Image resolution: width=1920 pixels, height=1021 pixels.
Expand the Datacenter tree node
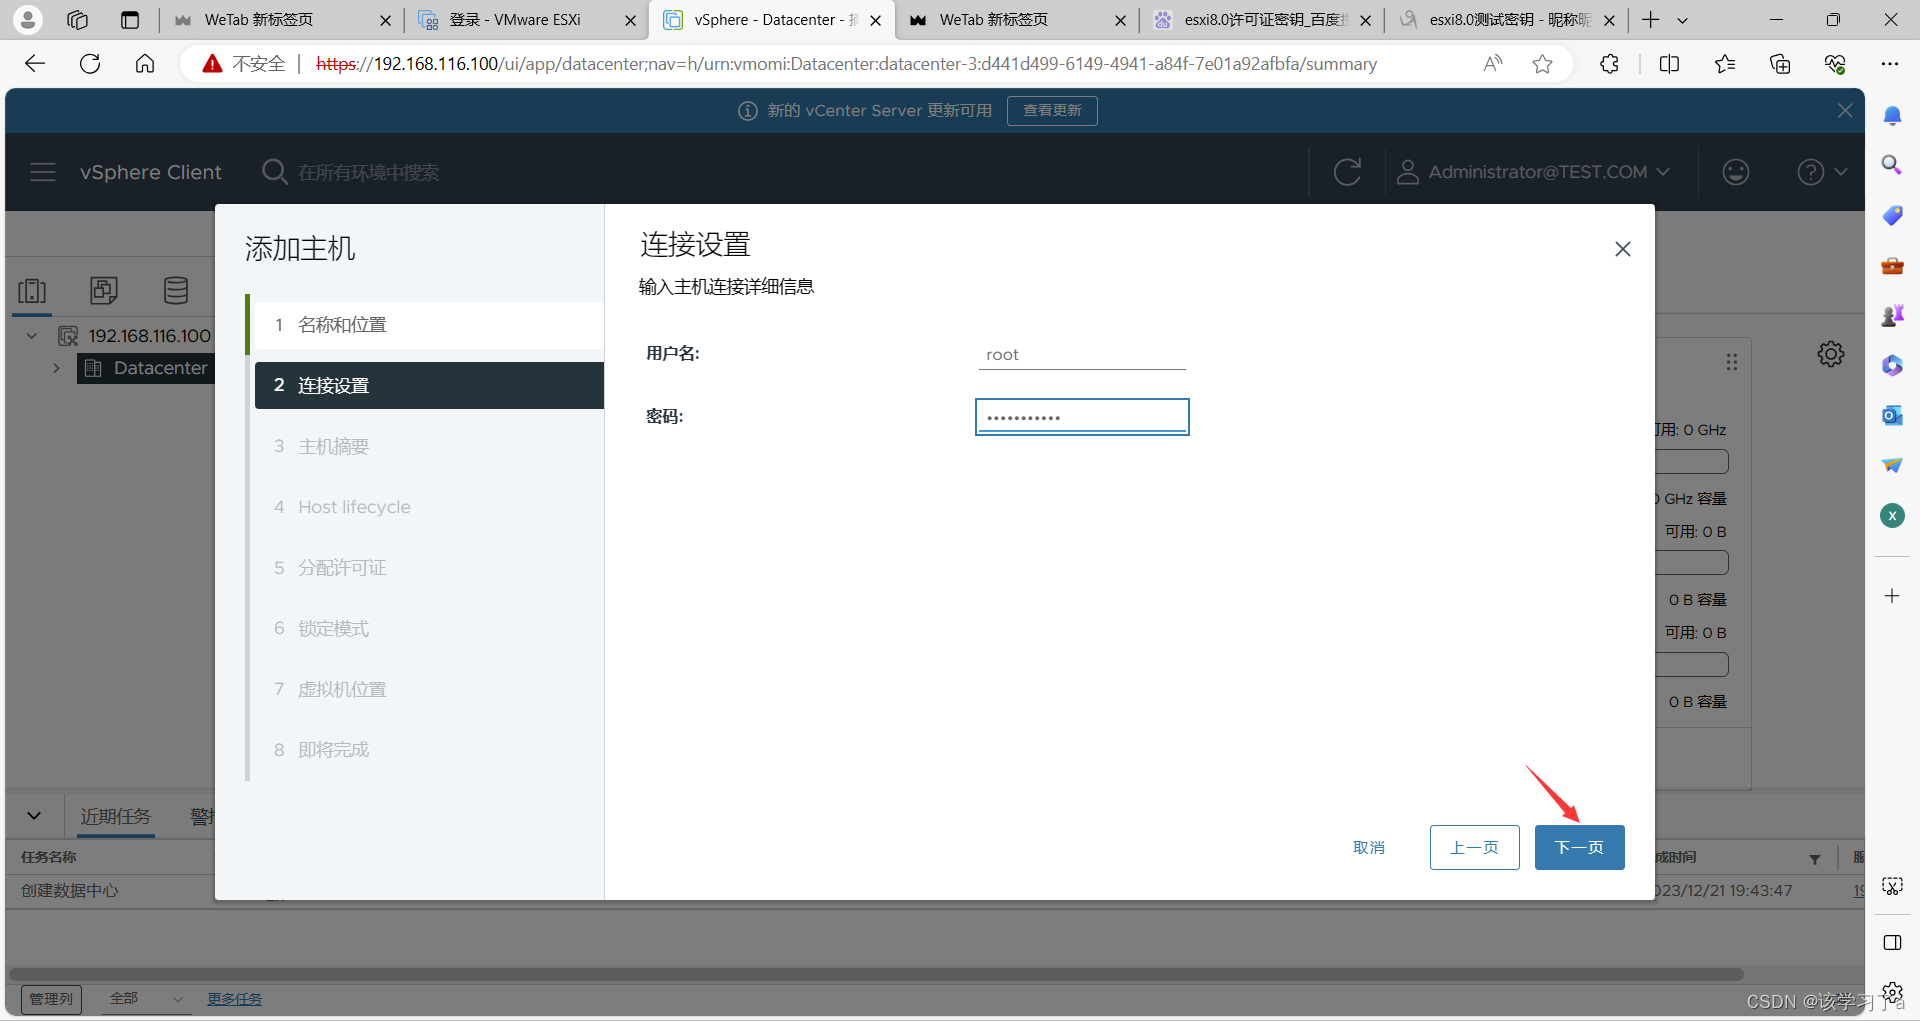pyautogui.click(x=56, y=368)
